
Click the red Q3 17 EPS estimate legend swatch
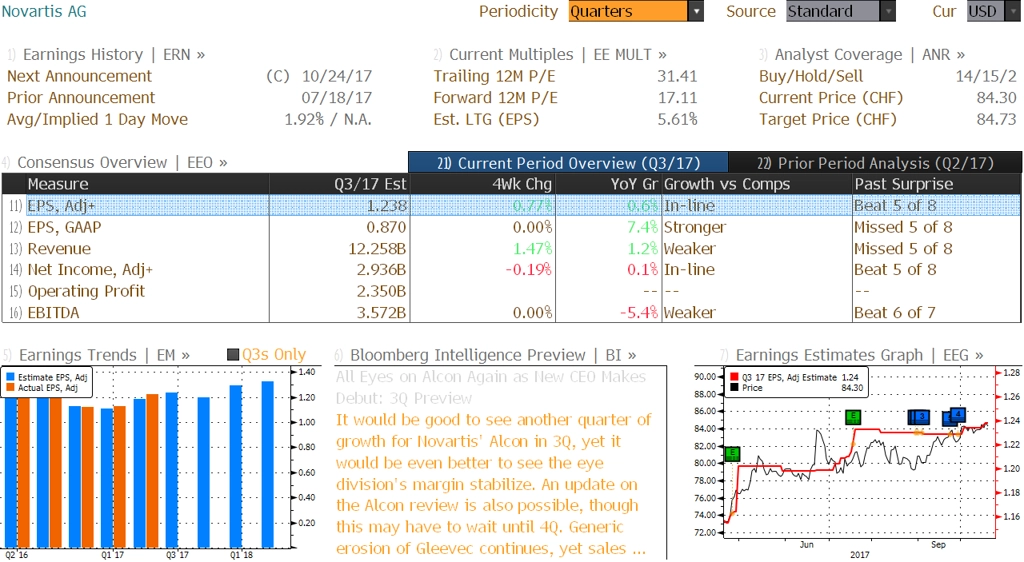pos(734,377)
